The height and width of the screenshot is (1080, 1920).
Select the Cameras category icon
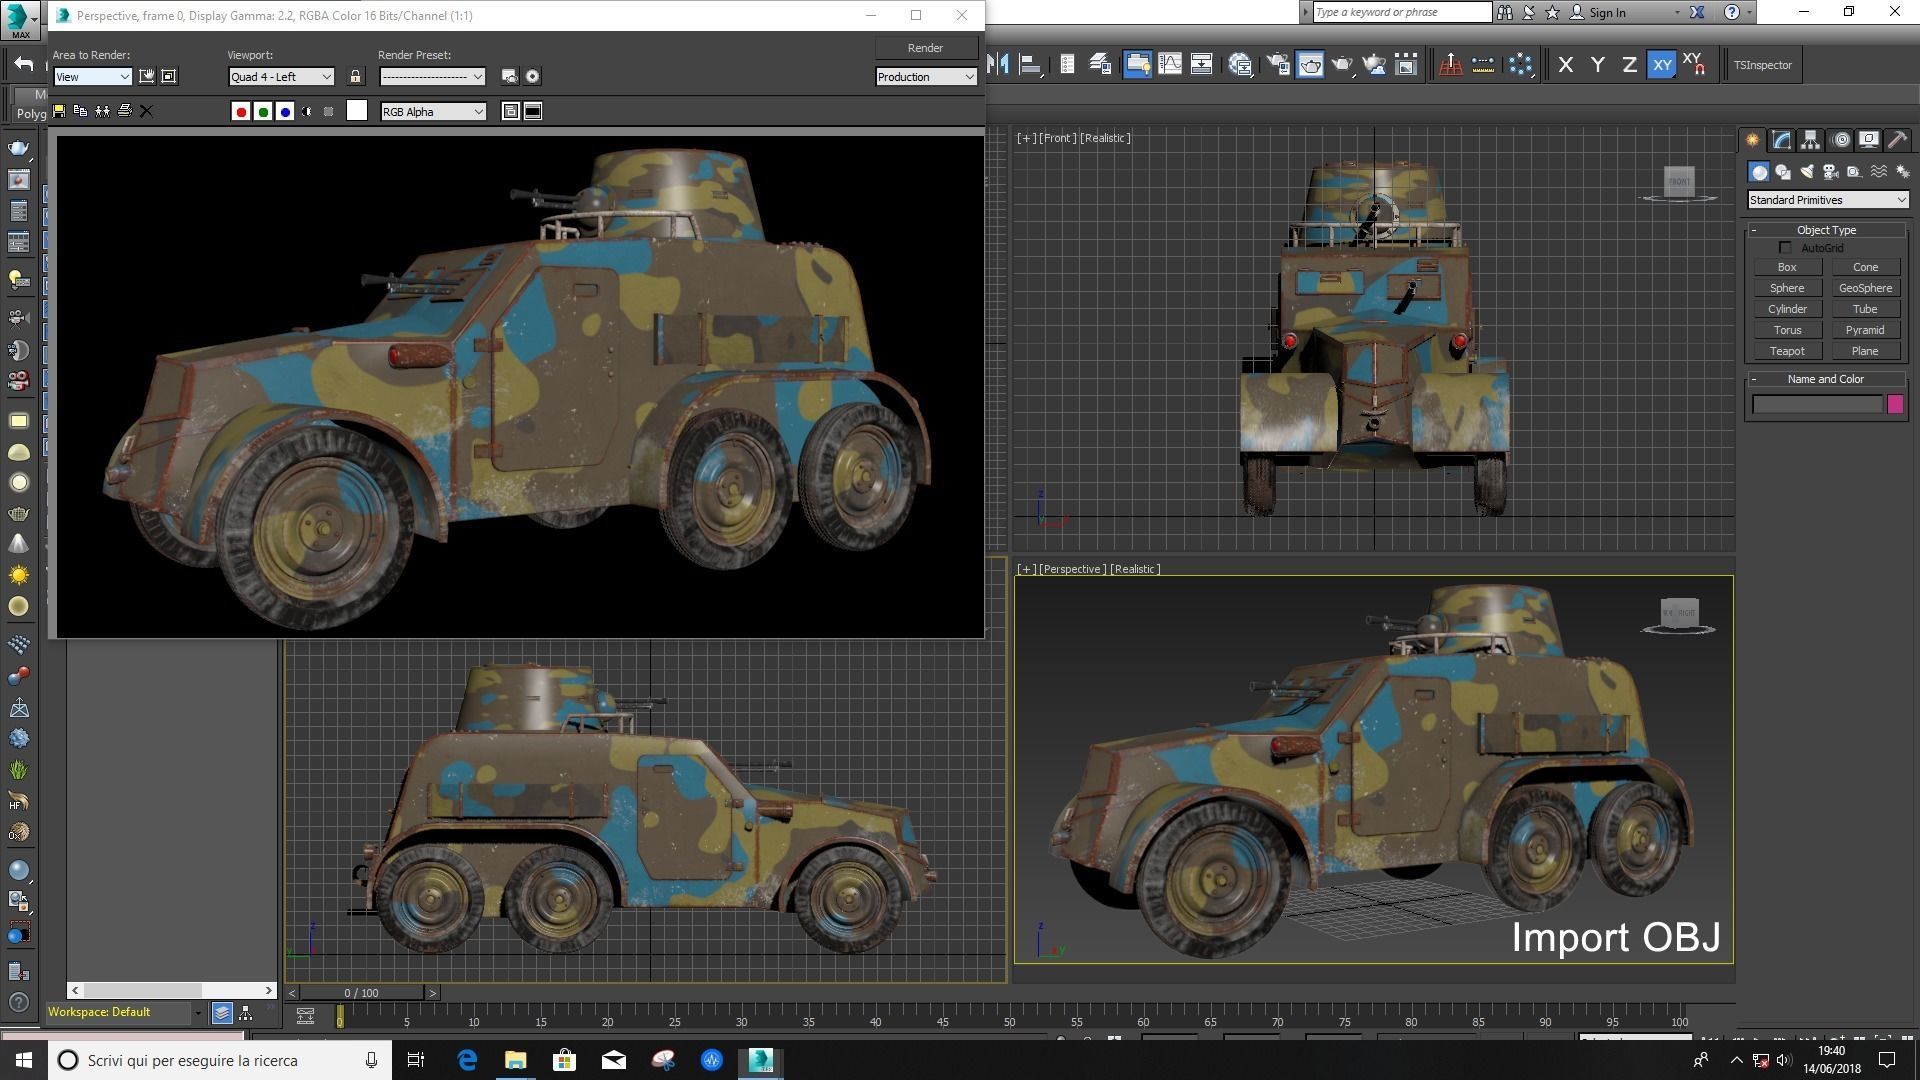pyautogui.click(x=1831, y=172)
